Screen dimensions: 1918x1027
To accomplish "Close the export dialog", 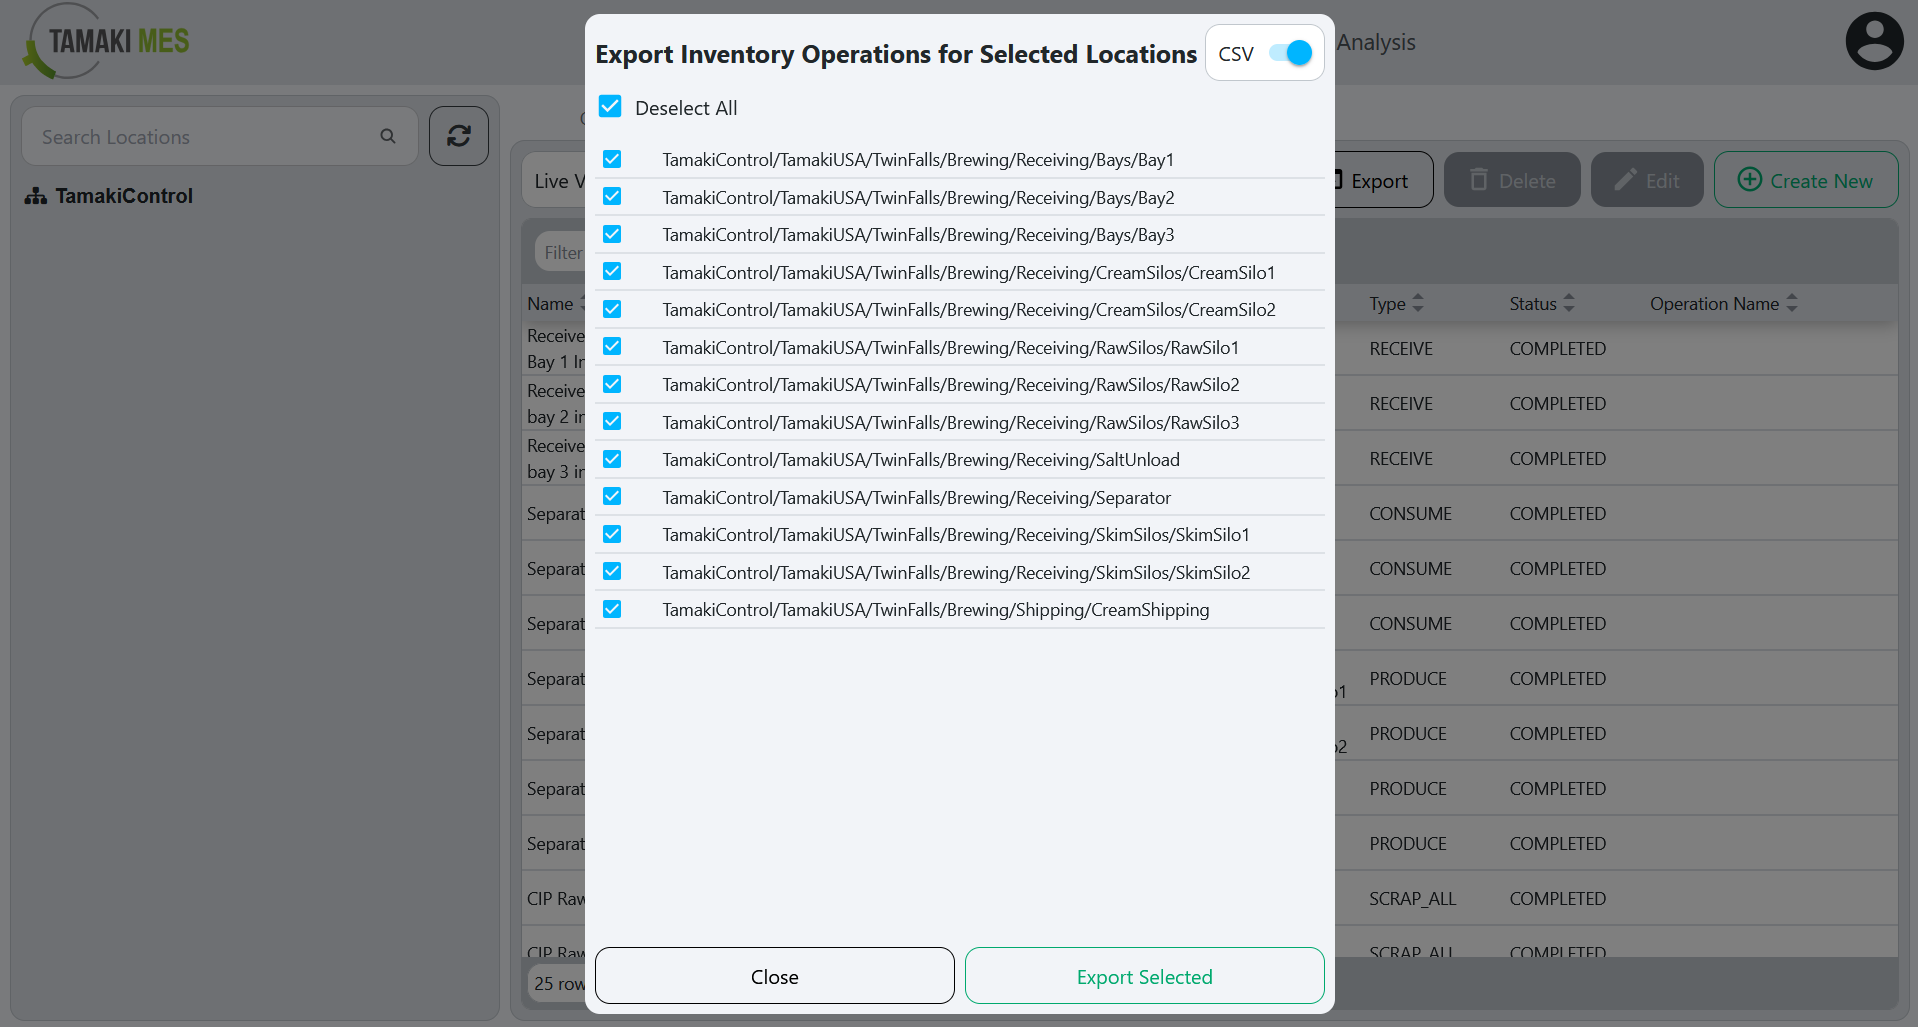I will (x=773, y=976).
